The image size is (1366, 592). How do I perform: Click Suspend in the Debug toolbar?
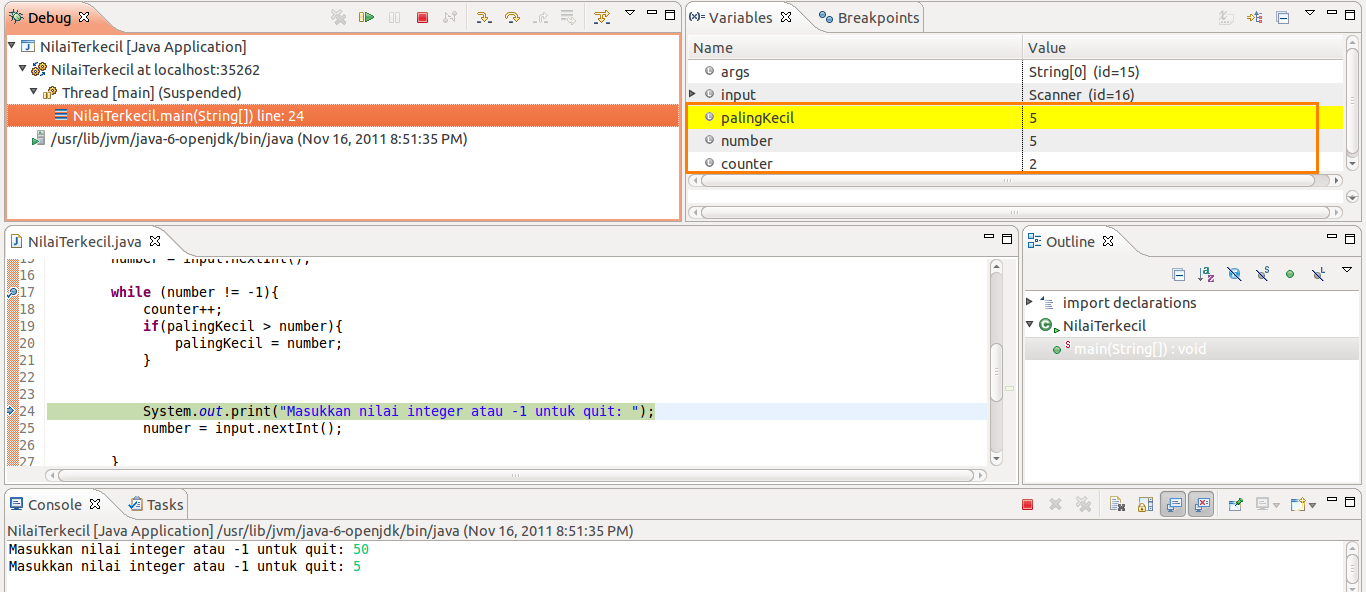click(395, 17)
